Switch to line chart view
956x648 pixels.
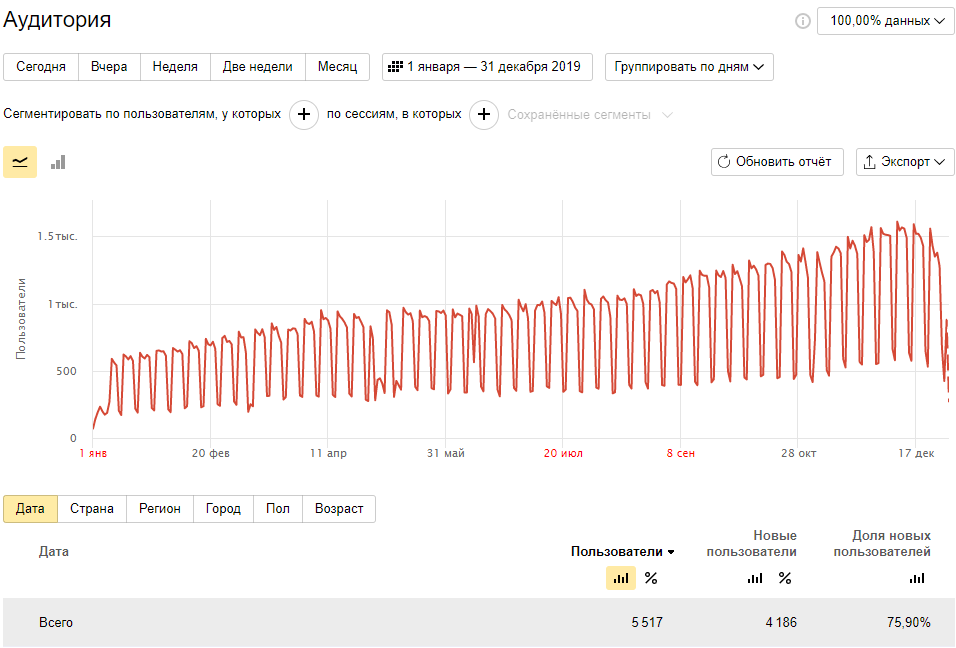[x=20, y=162]
